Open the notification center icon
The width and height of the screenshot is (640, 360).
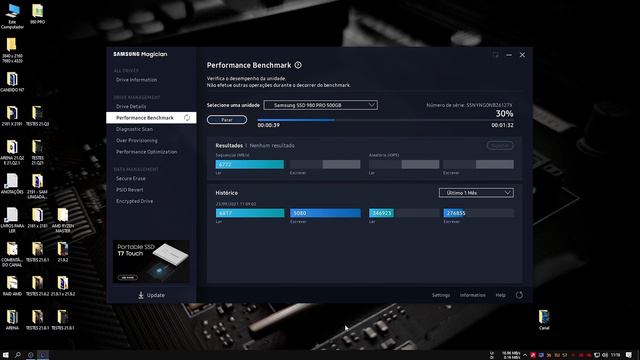click(629, 355)
